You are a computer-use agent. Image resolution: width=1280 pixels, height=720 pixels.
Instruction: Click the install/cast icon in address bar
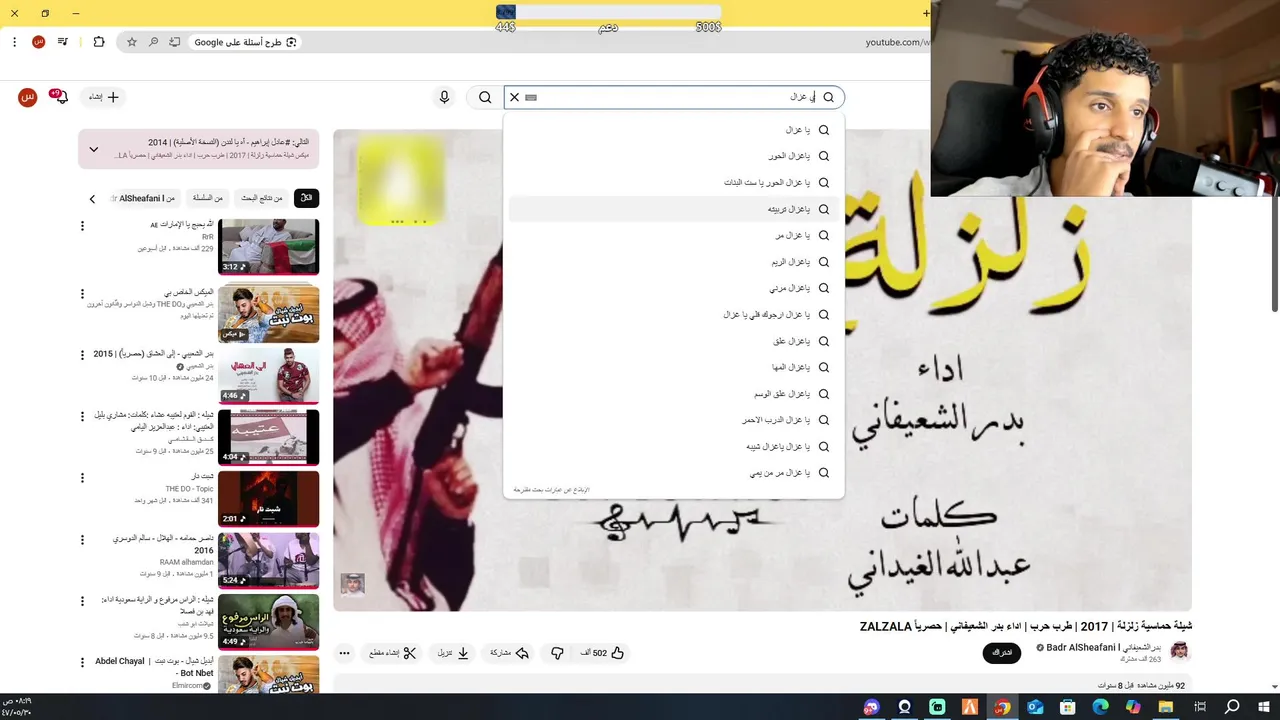[175, 42]
